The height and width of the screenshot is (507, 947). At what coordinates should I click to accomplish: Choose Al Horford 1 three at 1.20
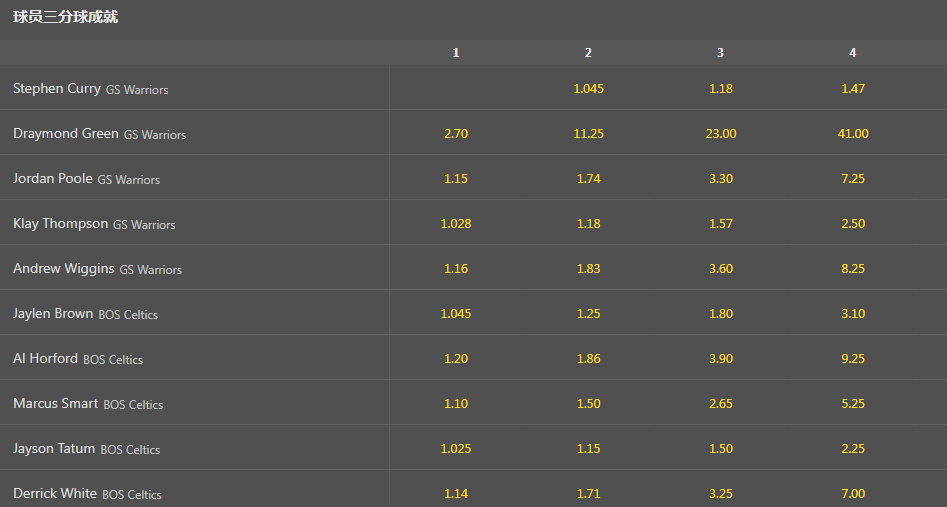coord(456,359)
